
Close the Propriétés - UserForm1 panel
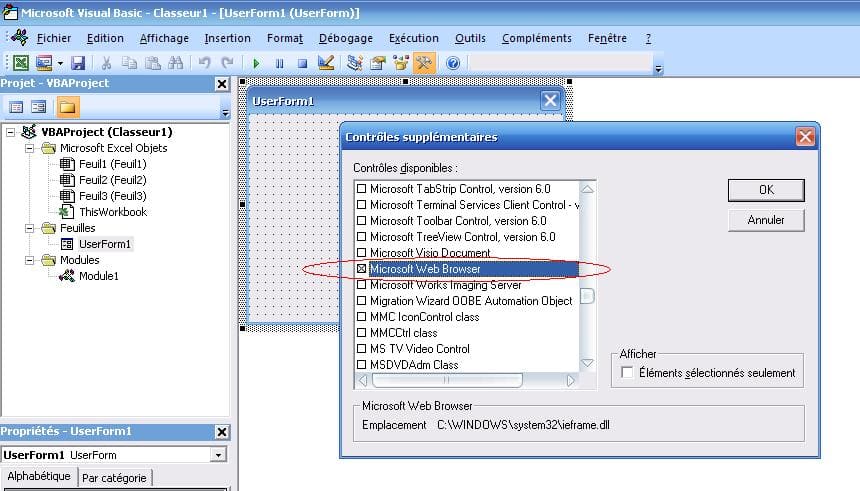click(x=222, y=432)
